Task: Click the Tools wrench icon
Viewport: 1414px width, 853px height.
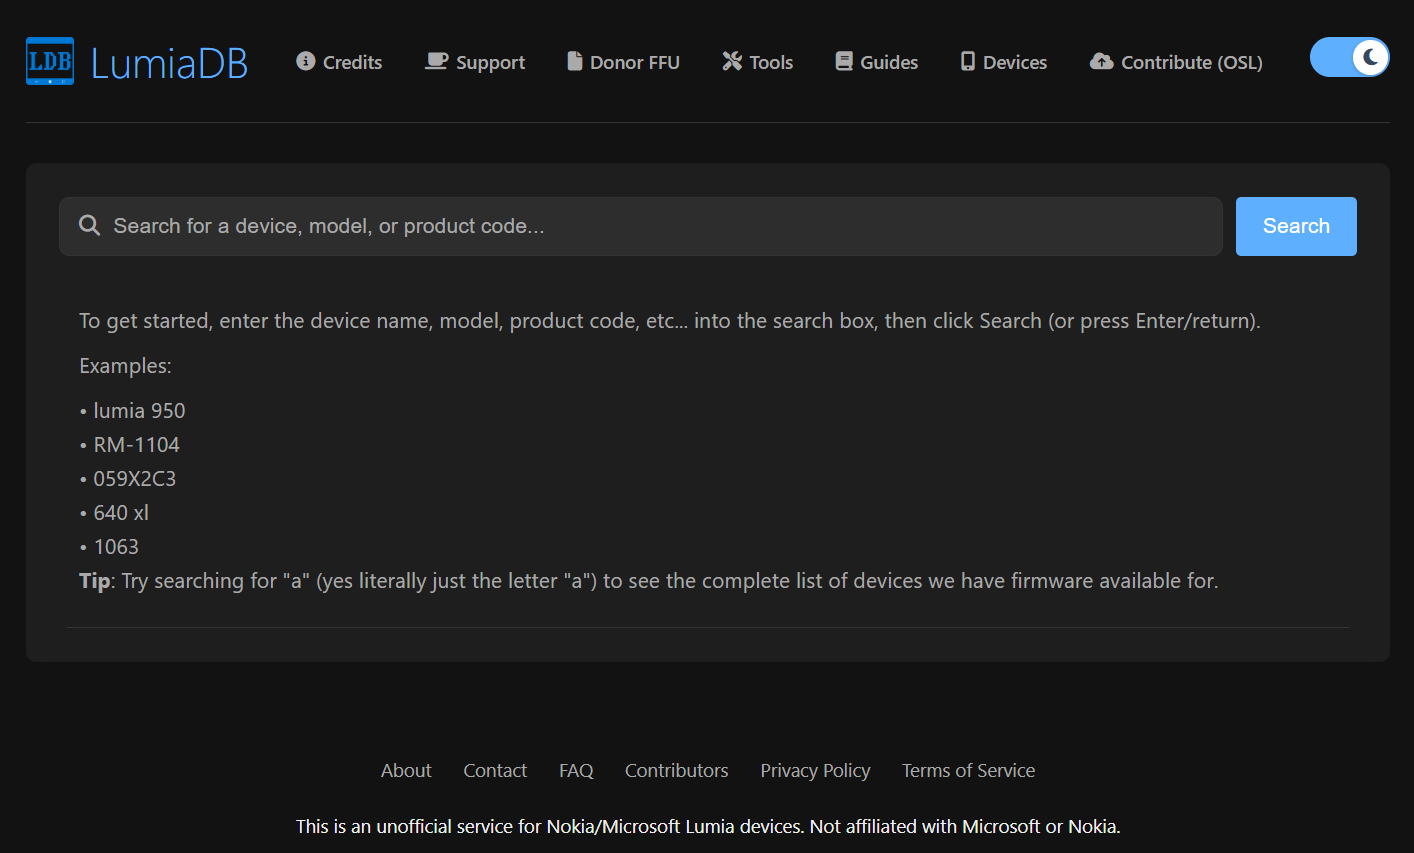Action: click(x=732, y=61)
